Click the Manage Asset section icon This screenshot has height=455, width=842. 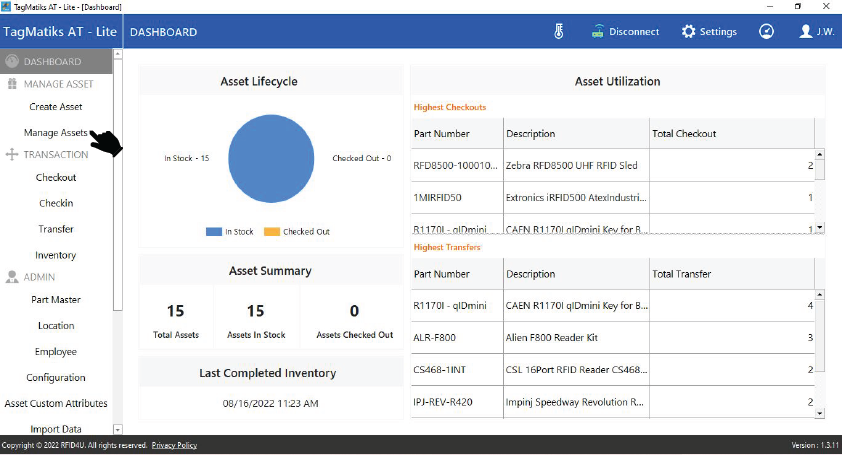12,84
